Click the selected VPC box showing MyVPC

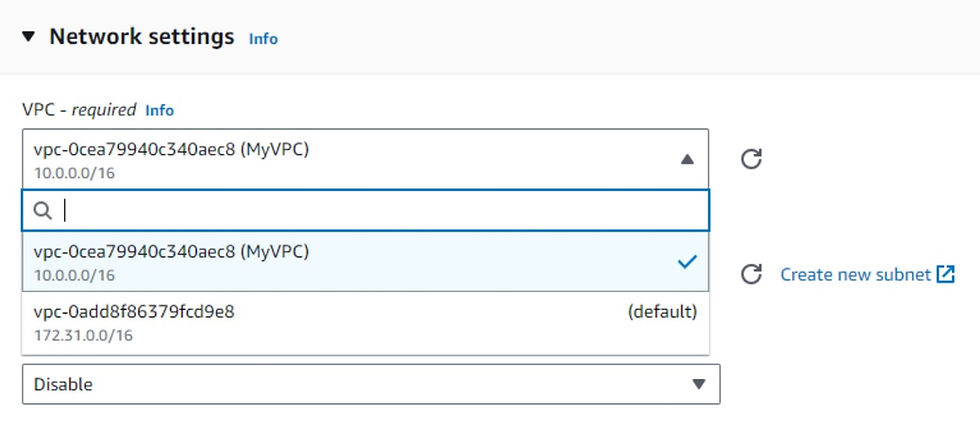click(x=366, y=159)
